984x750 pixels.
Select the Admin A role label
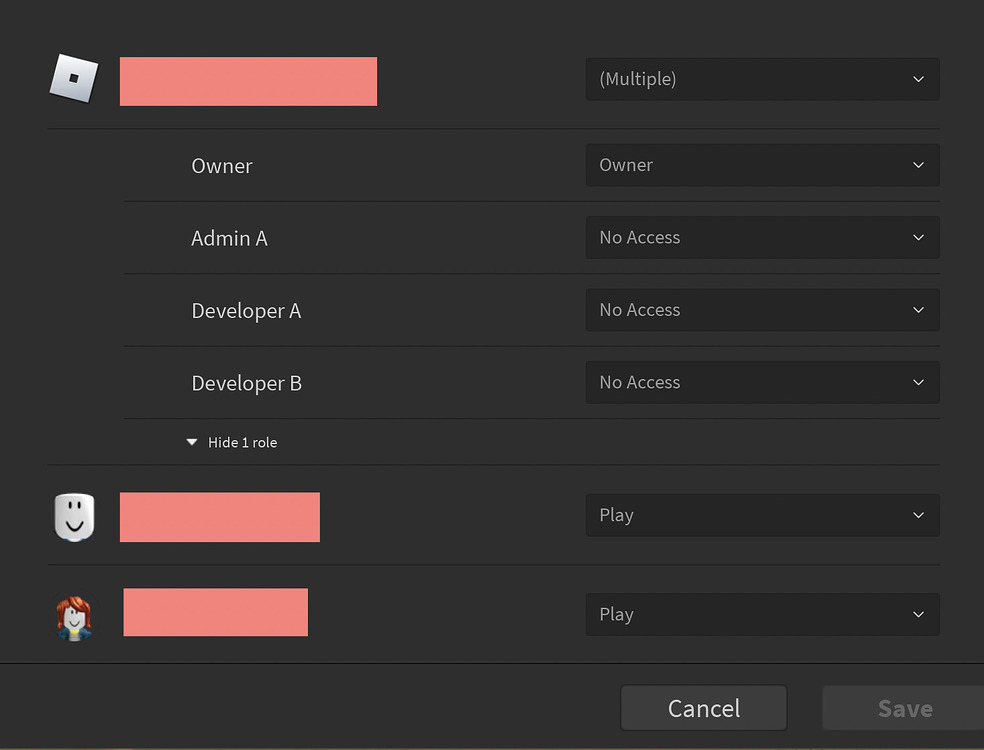[x=229, y=239]
